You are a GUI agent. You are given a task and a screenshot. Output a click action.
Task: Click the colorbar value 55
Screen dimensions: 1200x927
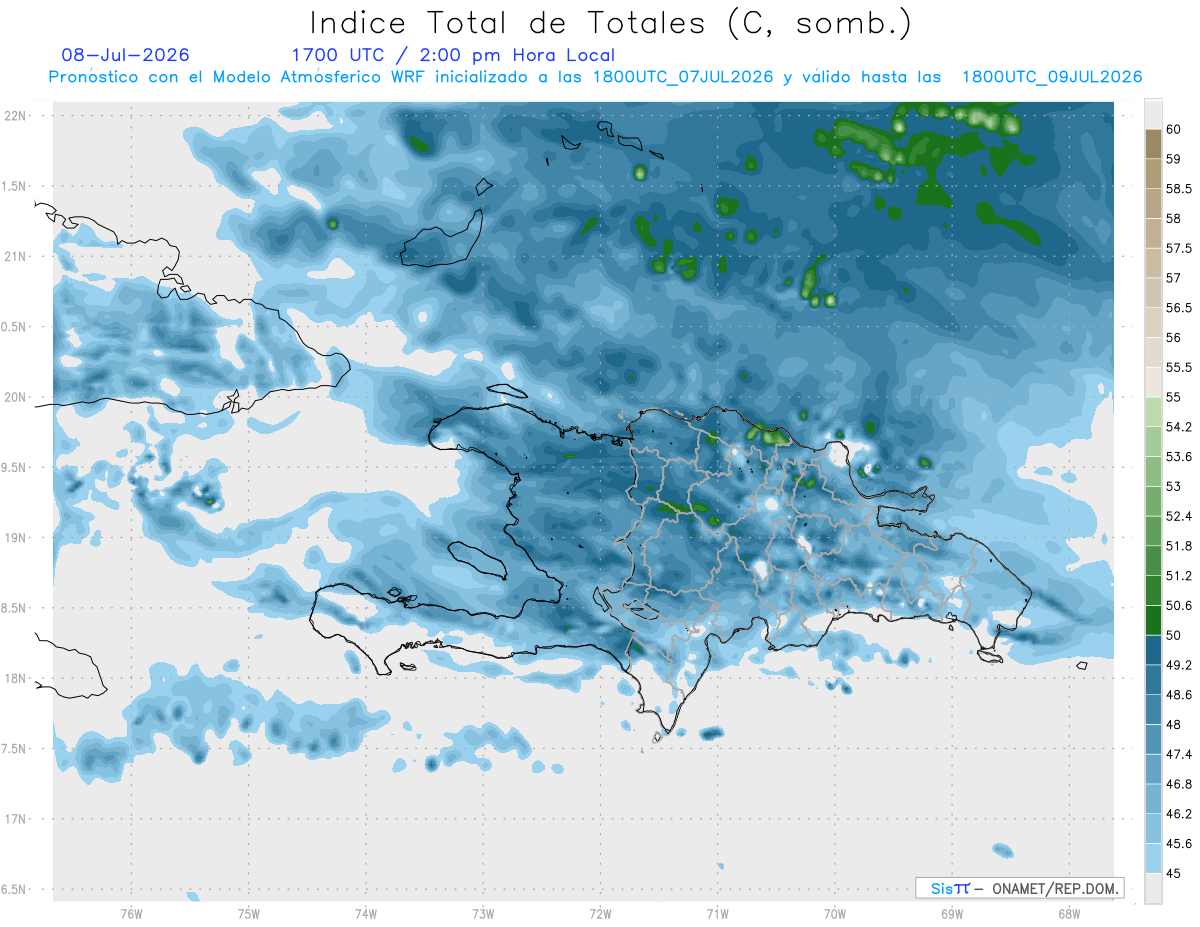click(x=1175, y=397)
